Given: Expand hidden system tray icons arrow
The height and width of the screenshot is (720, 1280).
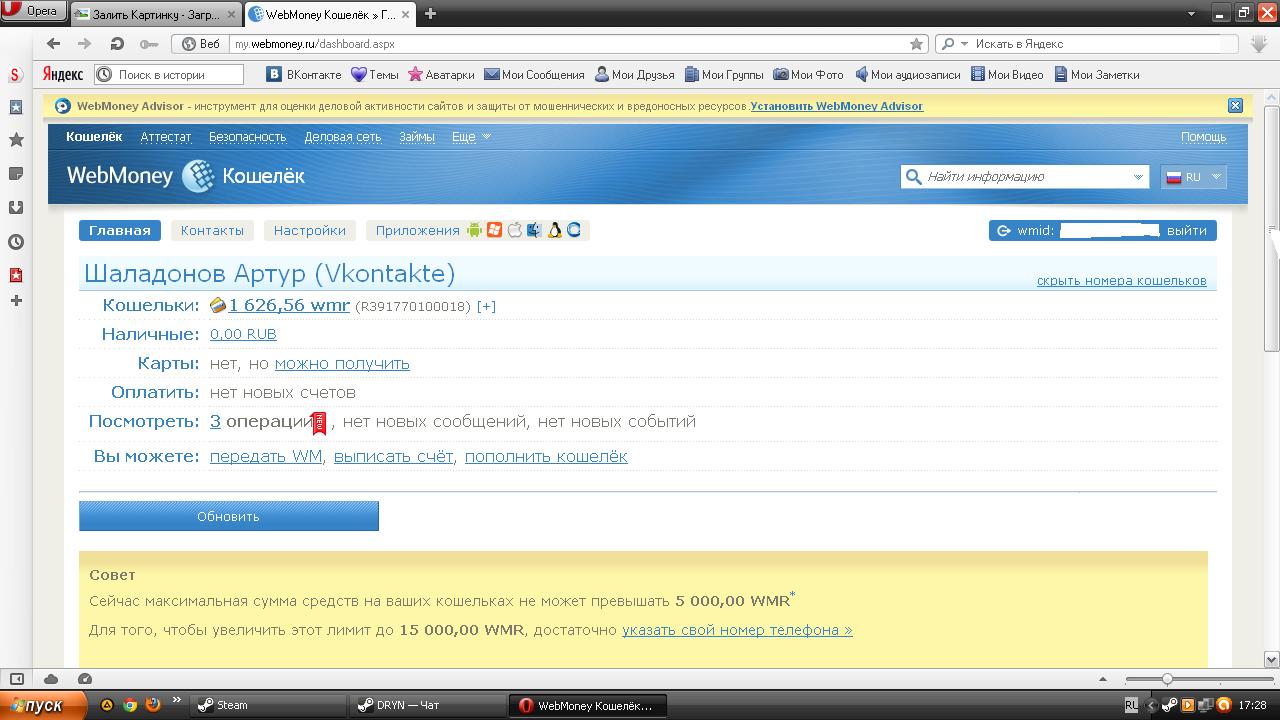Looking at the screenshot, I should (1150, 705).
